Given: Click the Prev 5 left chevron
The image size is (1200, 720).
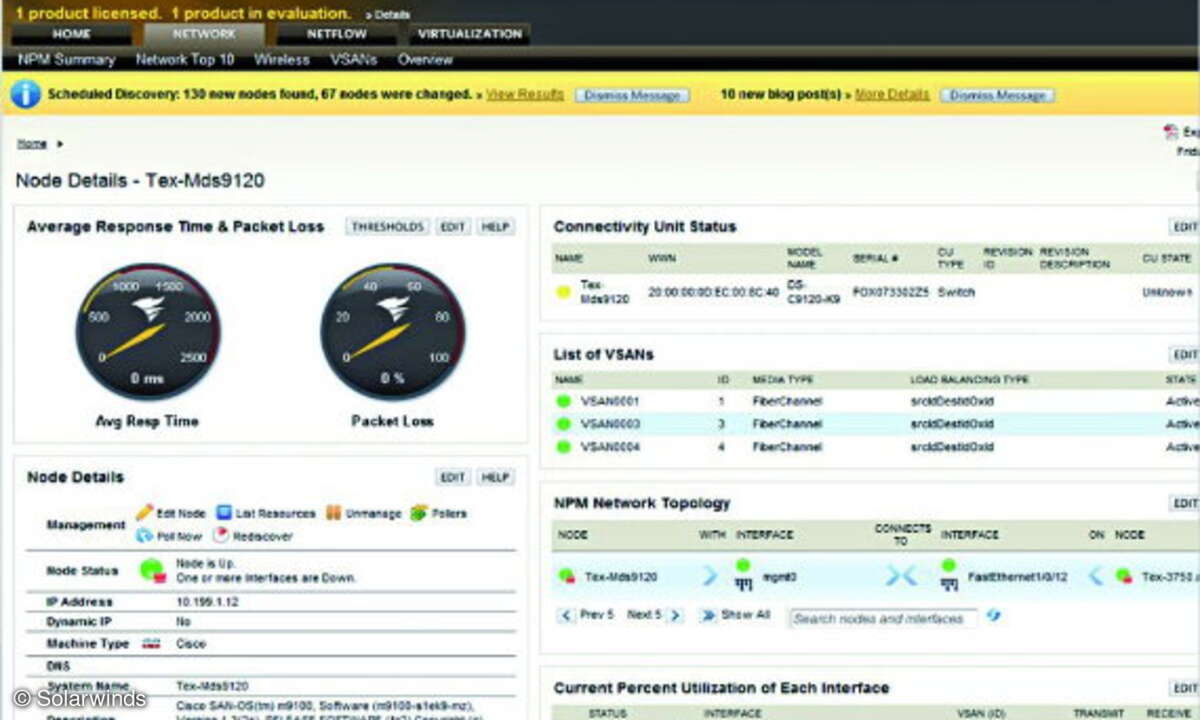Looking at the screenshot, I should (x=567, y=615).
